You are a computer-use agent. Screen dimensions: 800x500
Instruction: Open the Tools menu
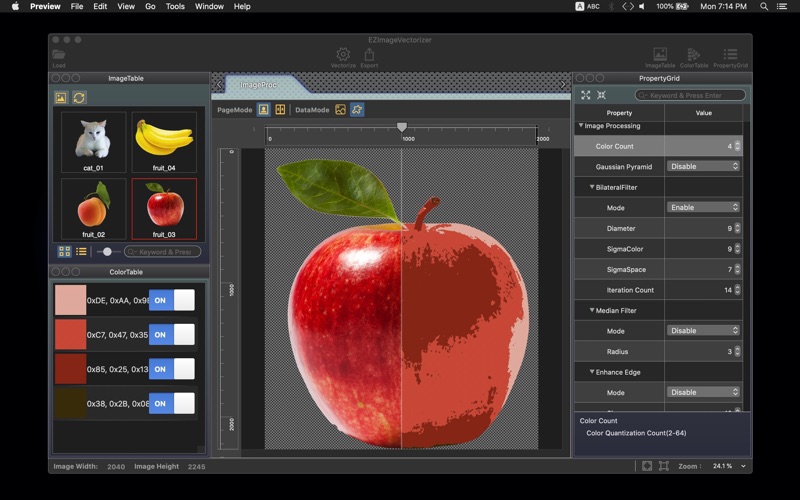point(175,7)
